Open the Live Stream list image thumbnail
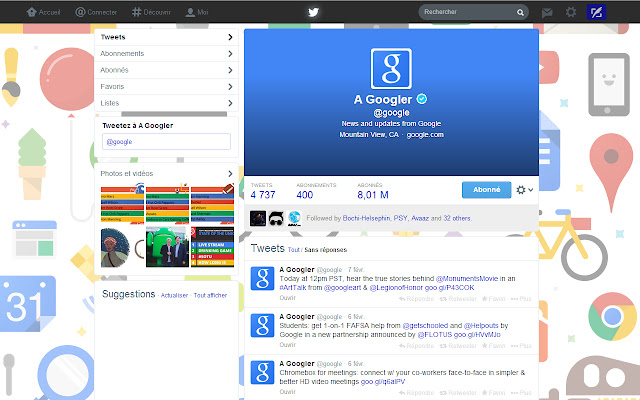 click(x=212, y=247)
